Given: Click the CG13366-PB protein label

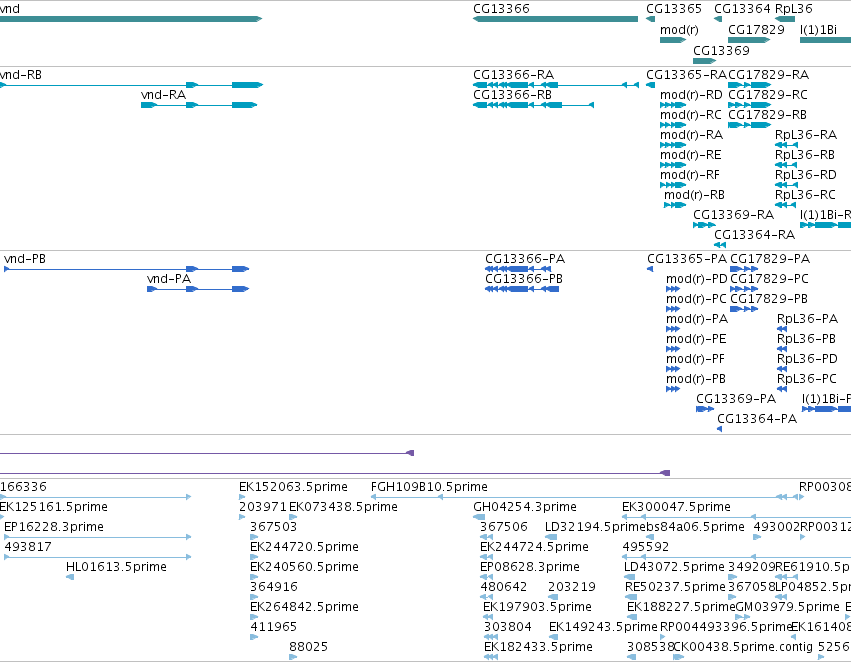Looking at the screenshot, I should [524, 279].
